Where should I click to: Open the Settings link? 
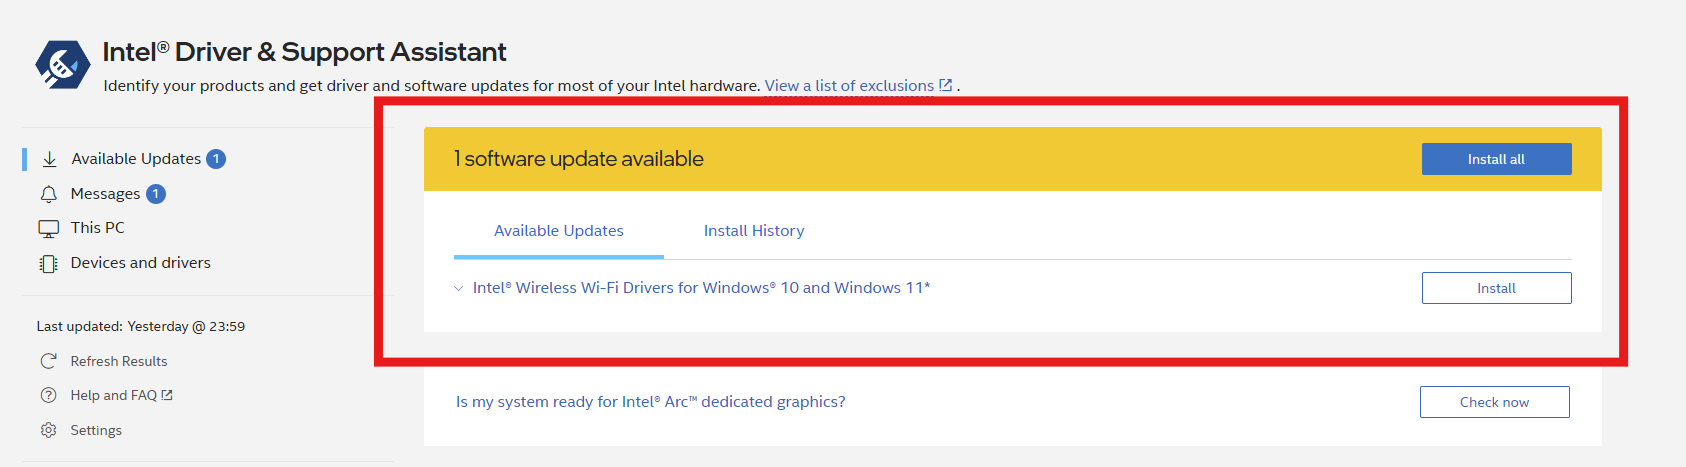96,430
